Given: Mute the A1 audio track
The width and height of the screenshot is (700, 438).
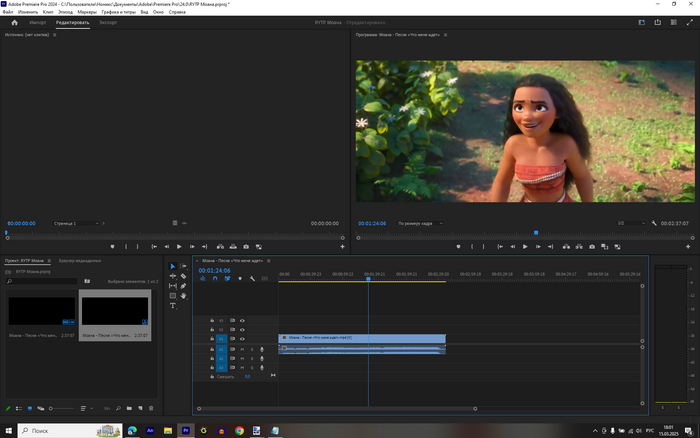Looking at the screenshot, I should 242,350.
